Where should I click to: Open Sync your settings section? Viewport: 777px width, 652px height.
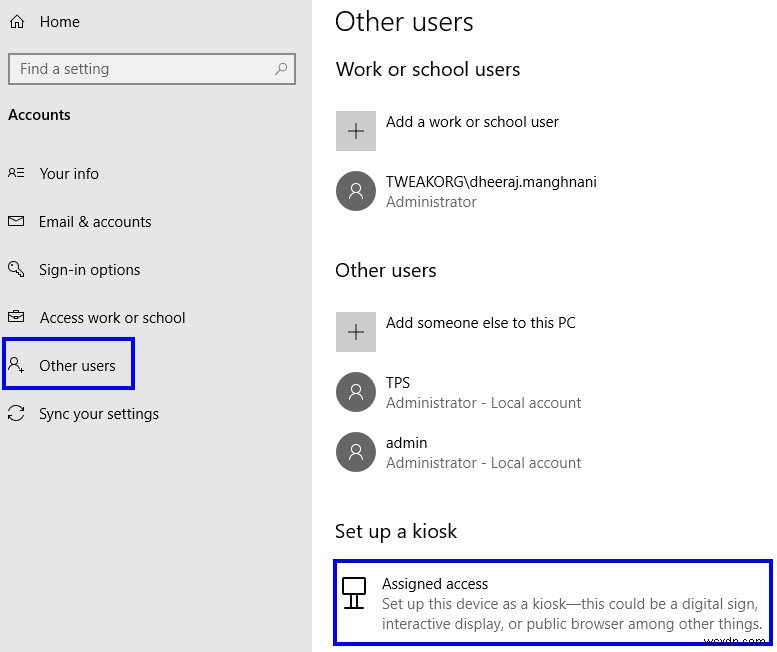pyautogui.click(x=99, y=414)
